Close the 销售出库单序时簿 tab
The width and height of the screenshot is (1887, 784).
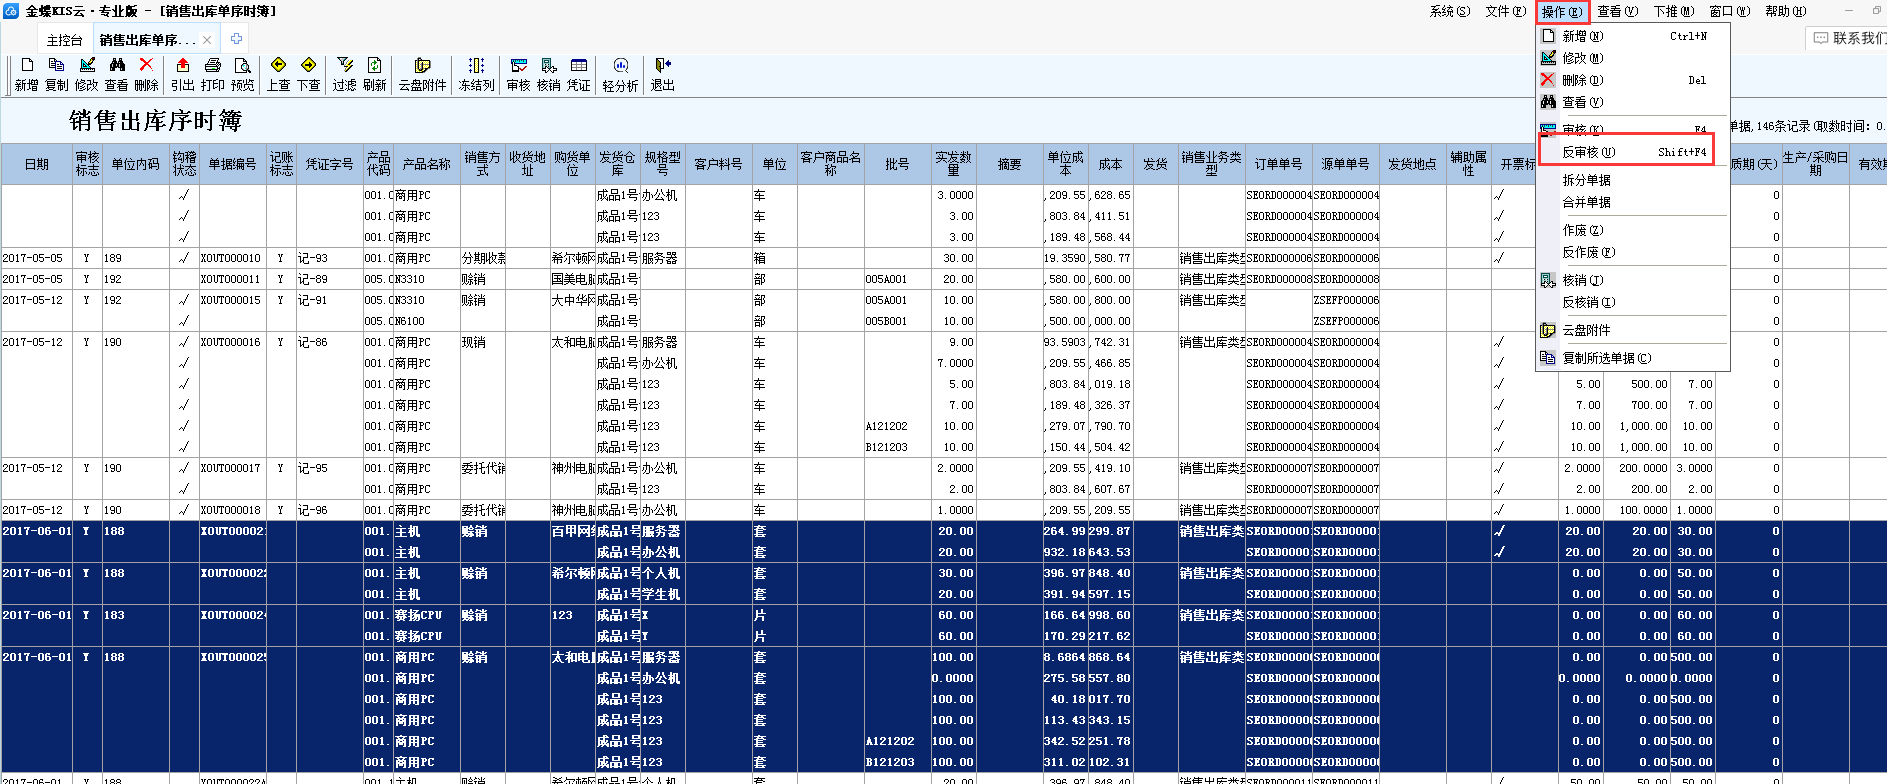pyautogui.click(x=207, y=40)
